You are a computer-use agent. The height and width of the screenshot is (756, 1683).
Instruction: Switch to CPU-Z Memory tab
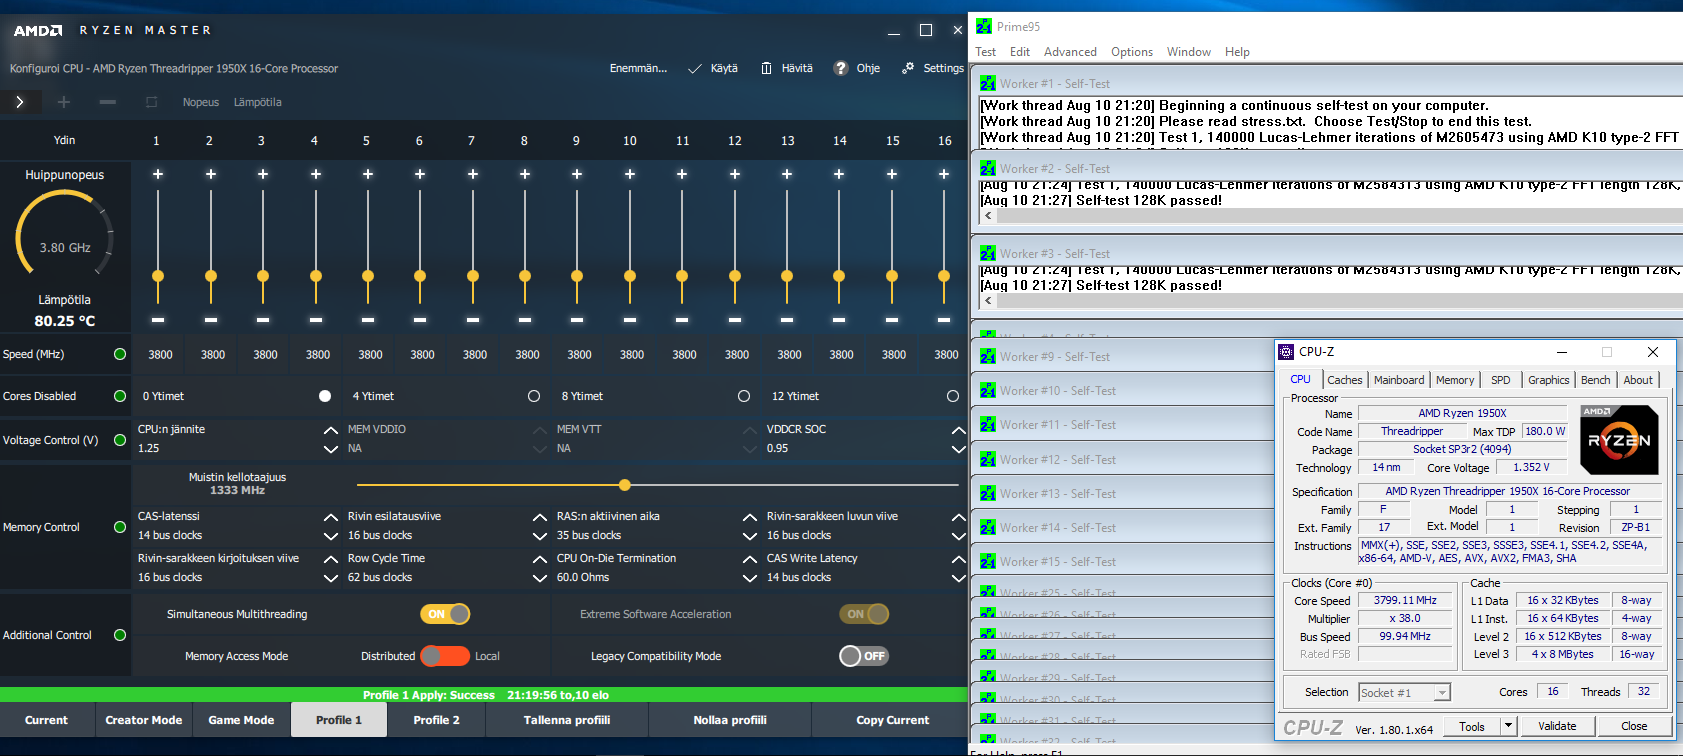(1455, 380)
